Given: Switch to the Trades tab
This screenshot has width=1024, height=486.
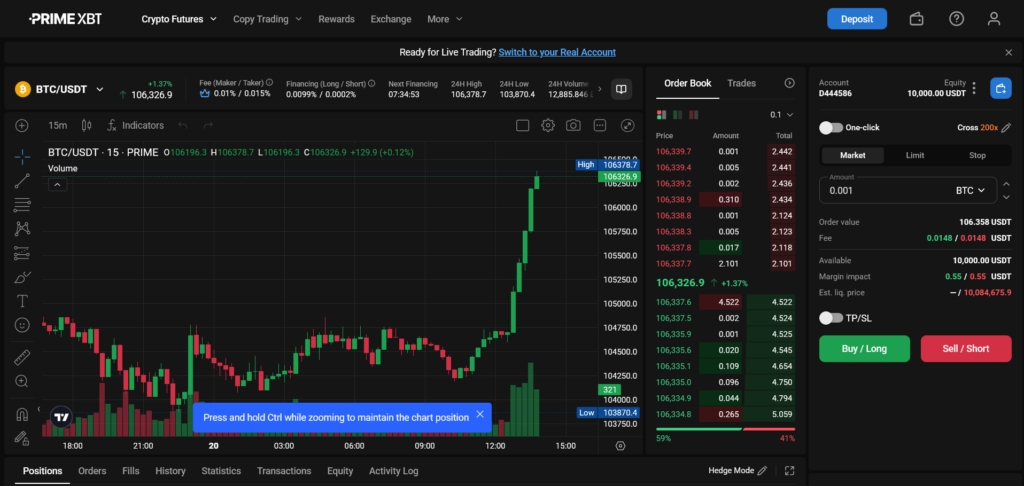Looking at the screenshot, I should 741,83.
